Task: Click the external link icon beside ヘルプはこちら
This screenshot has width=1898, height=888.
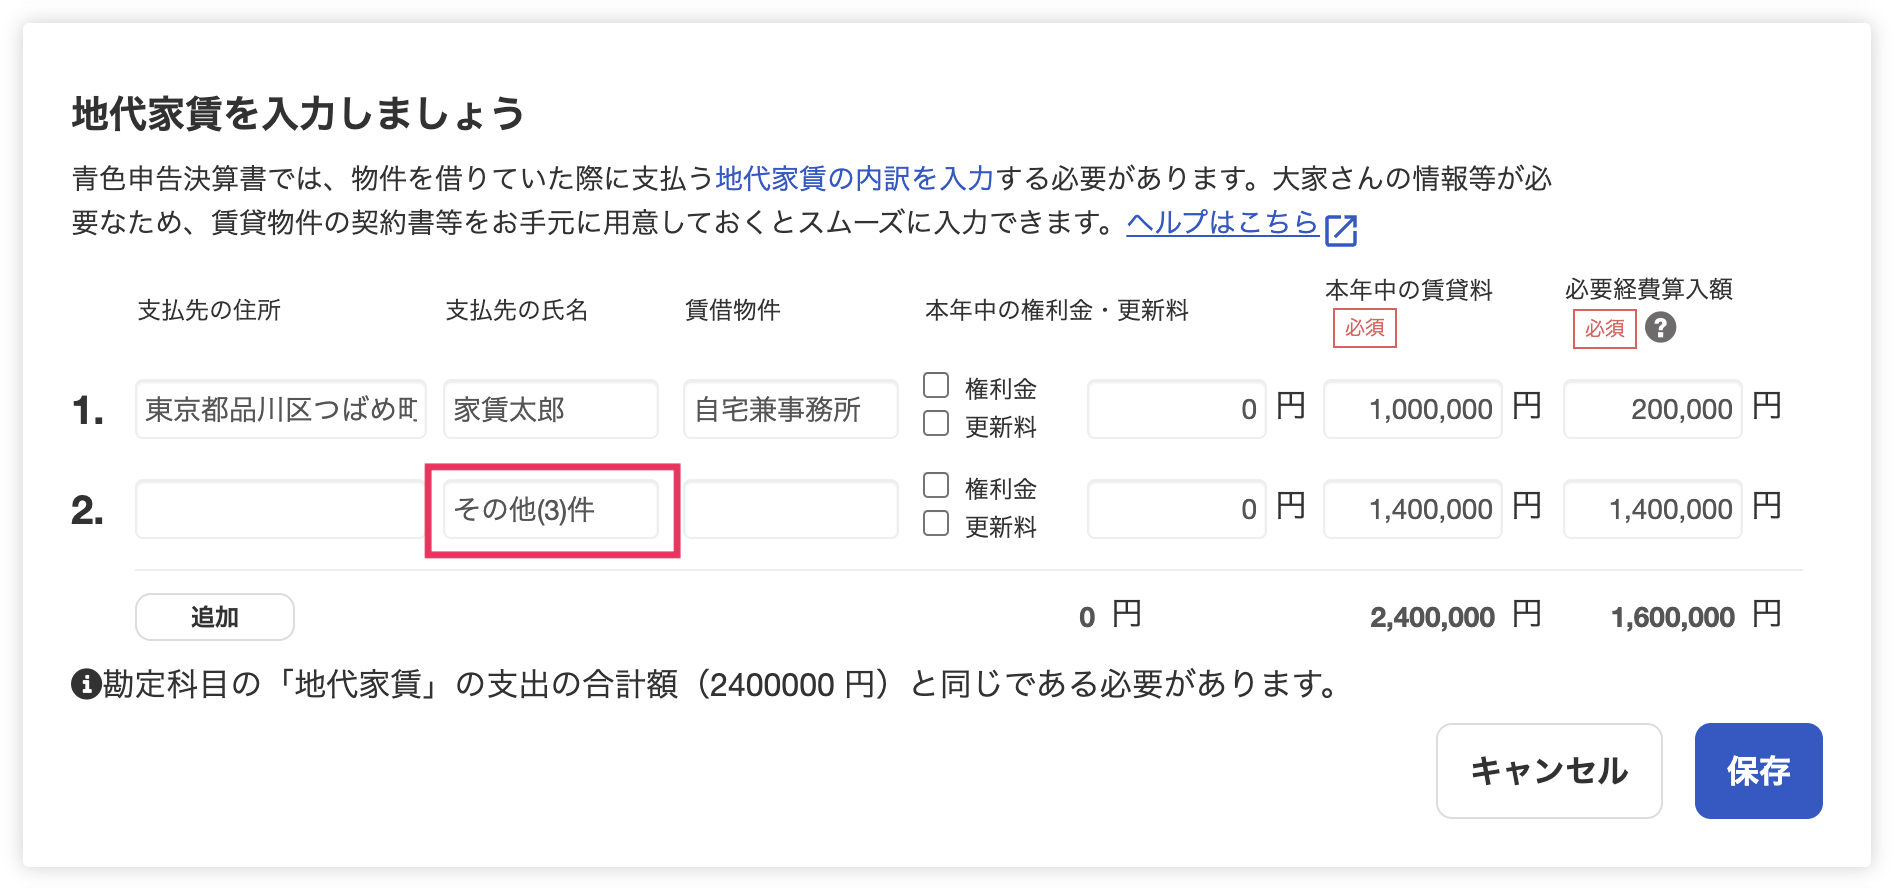Action: point(1340,230)
